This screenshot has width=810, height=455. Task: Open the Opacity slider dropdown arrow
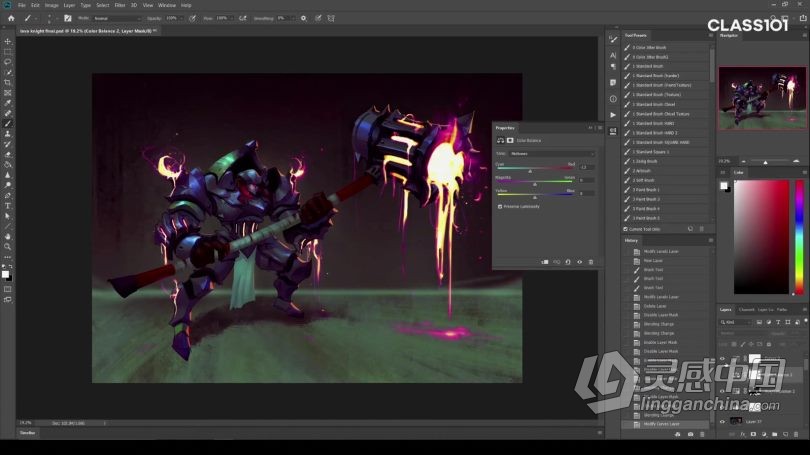pos(182,18)
